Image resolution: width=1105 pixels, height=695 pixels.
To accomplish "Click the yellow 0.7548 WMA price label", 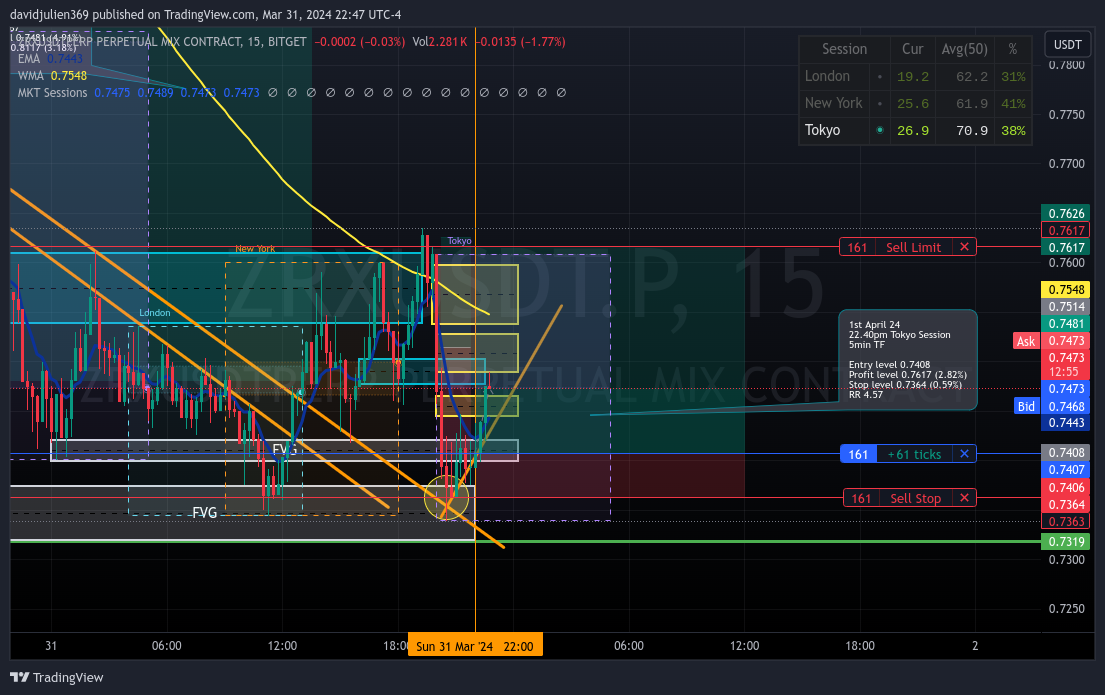I will [1066, 290].
